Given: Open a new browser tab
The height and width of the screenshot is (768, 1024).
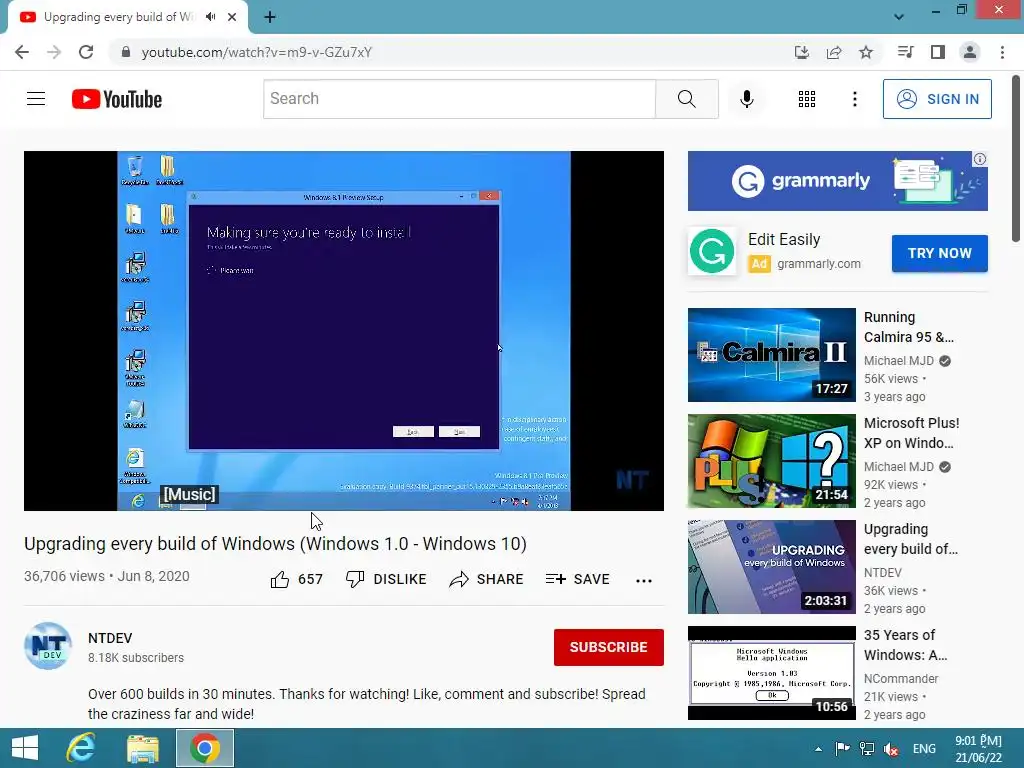Looking at the screenshot, I should (270, 18).
